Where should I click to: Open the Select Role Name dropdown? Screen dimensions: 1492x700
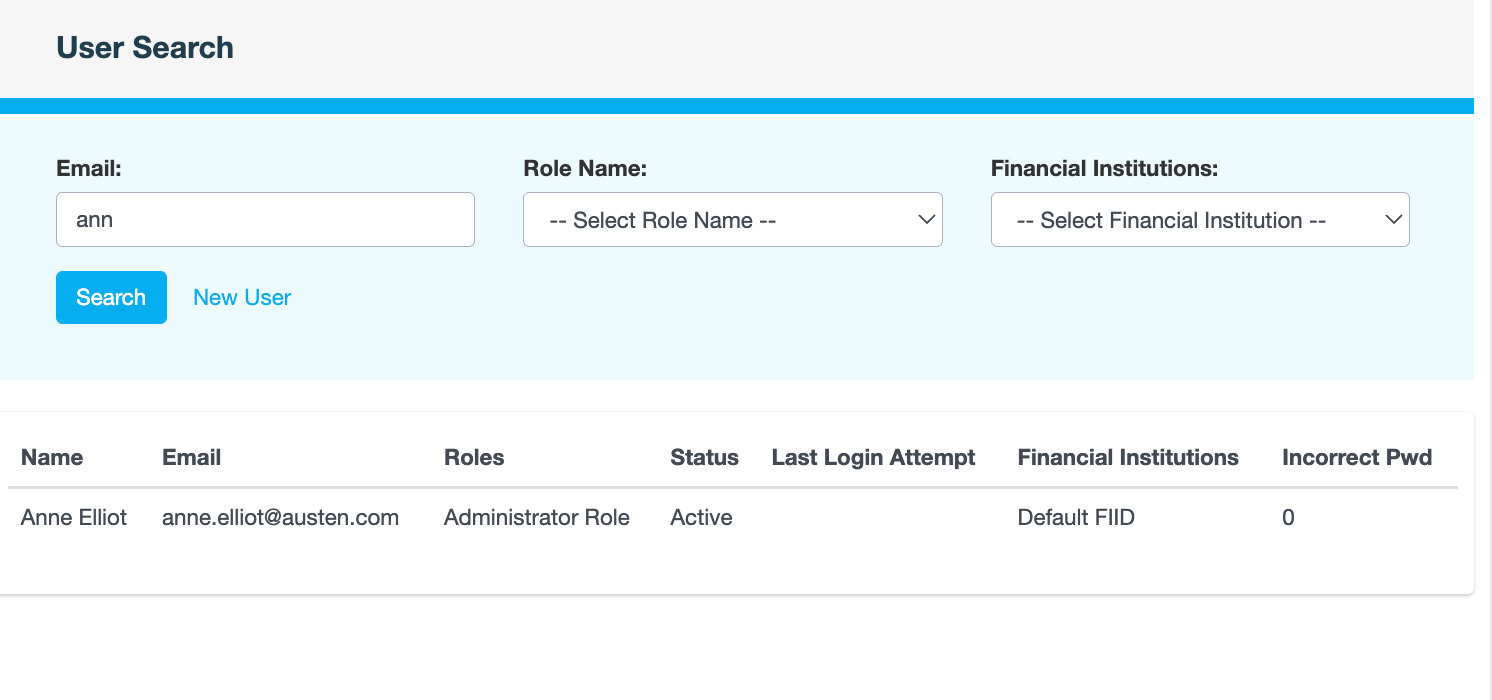732,220
